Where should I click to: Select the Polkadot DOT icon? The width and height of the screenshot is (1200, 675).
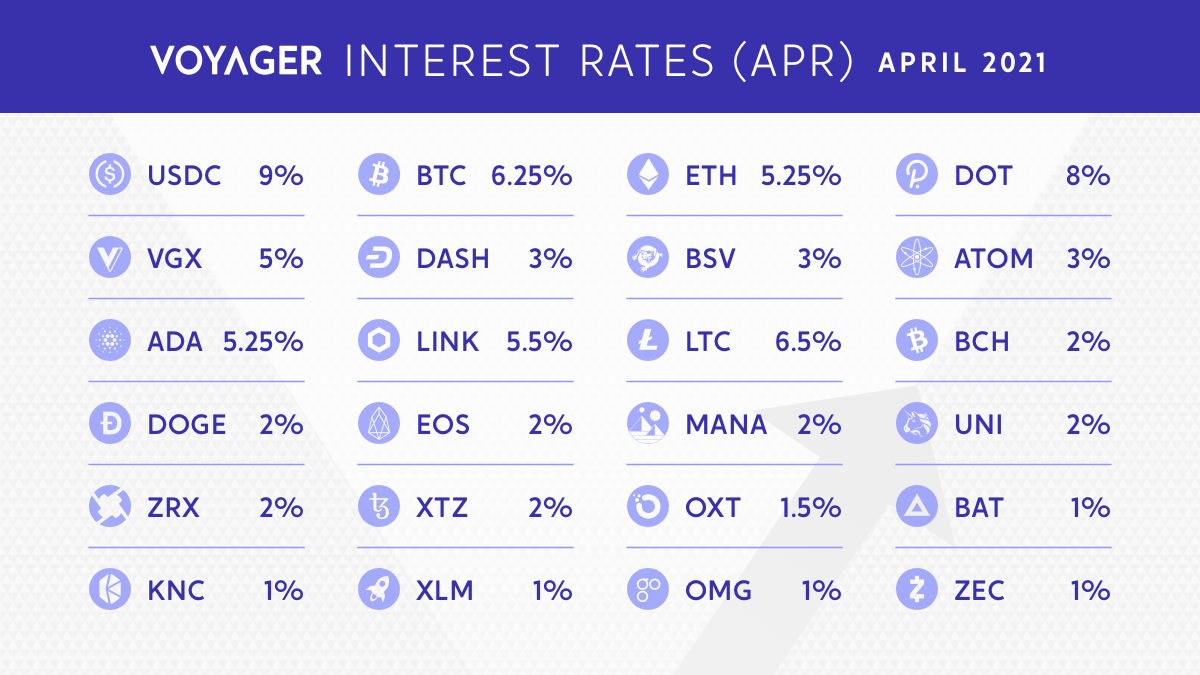pos(914,176)
